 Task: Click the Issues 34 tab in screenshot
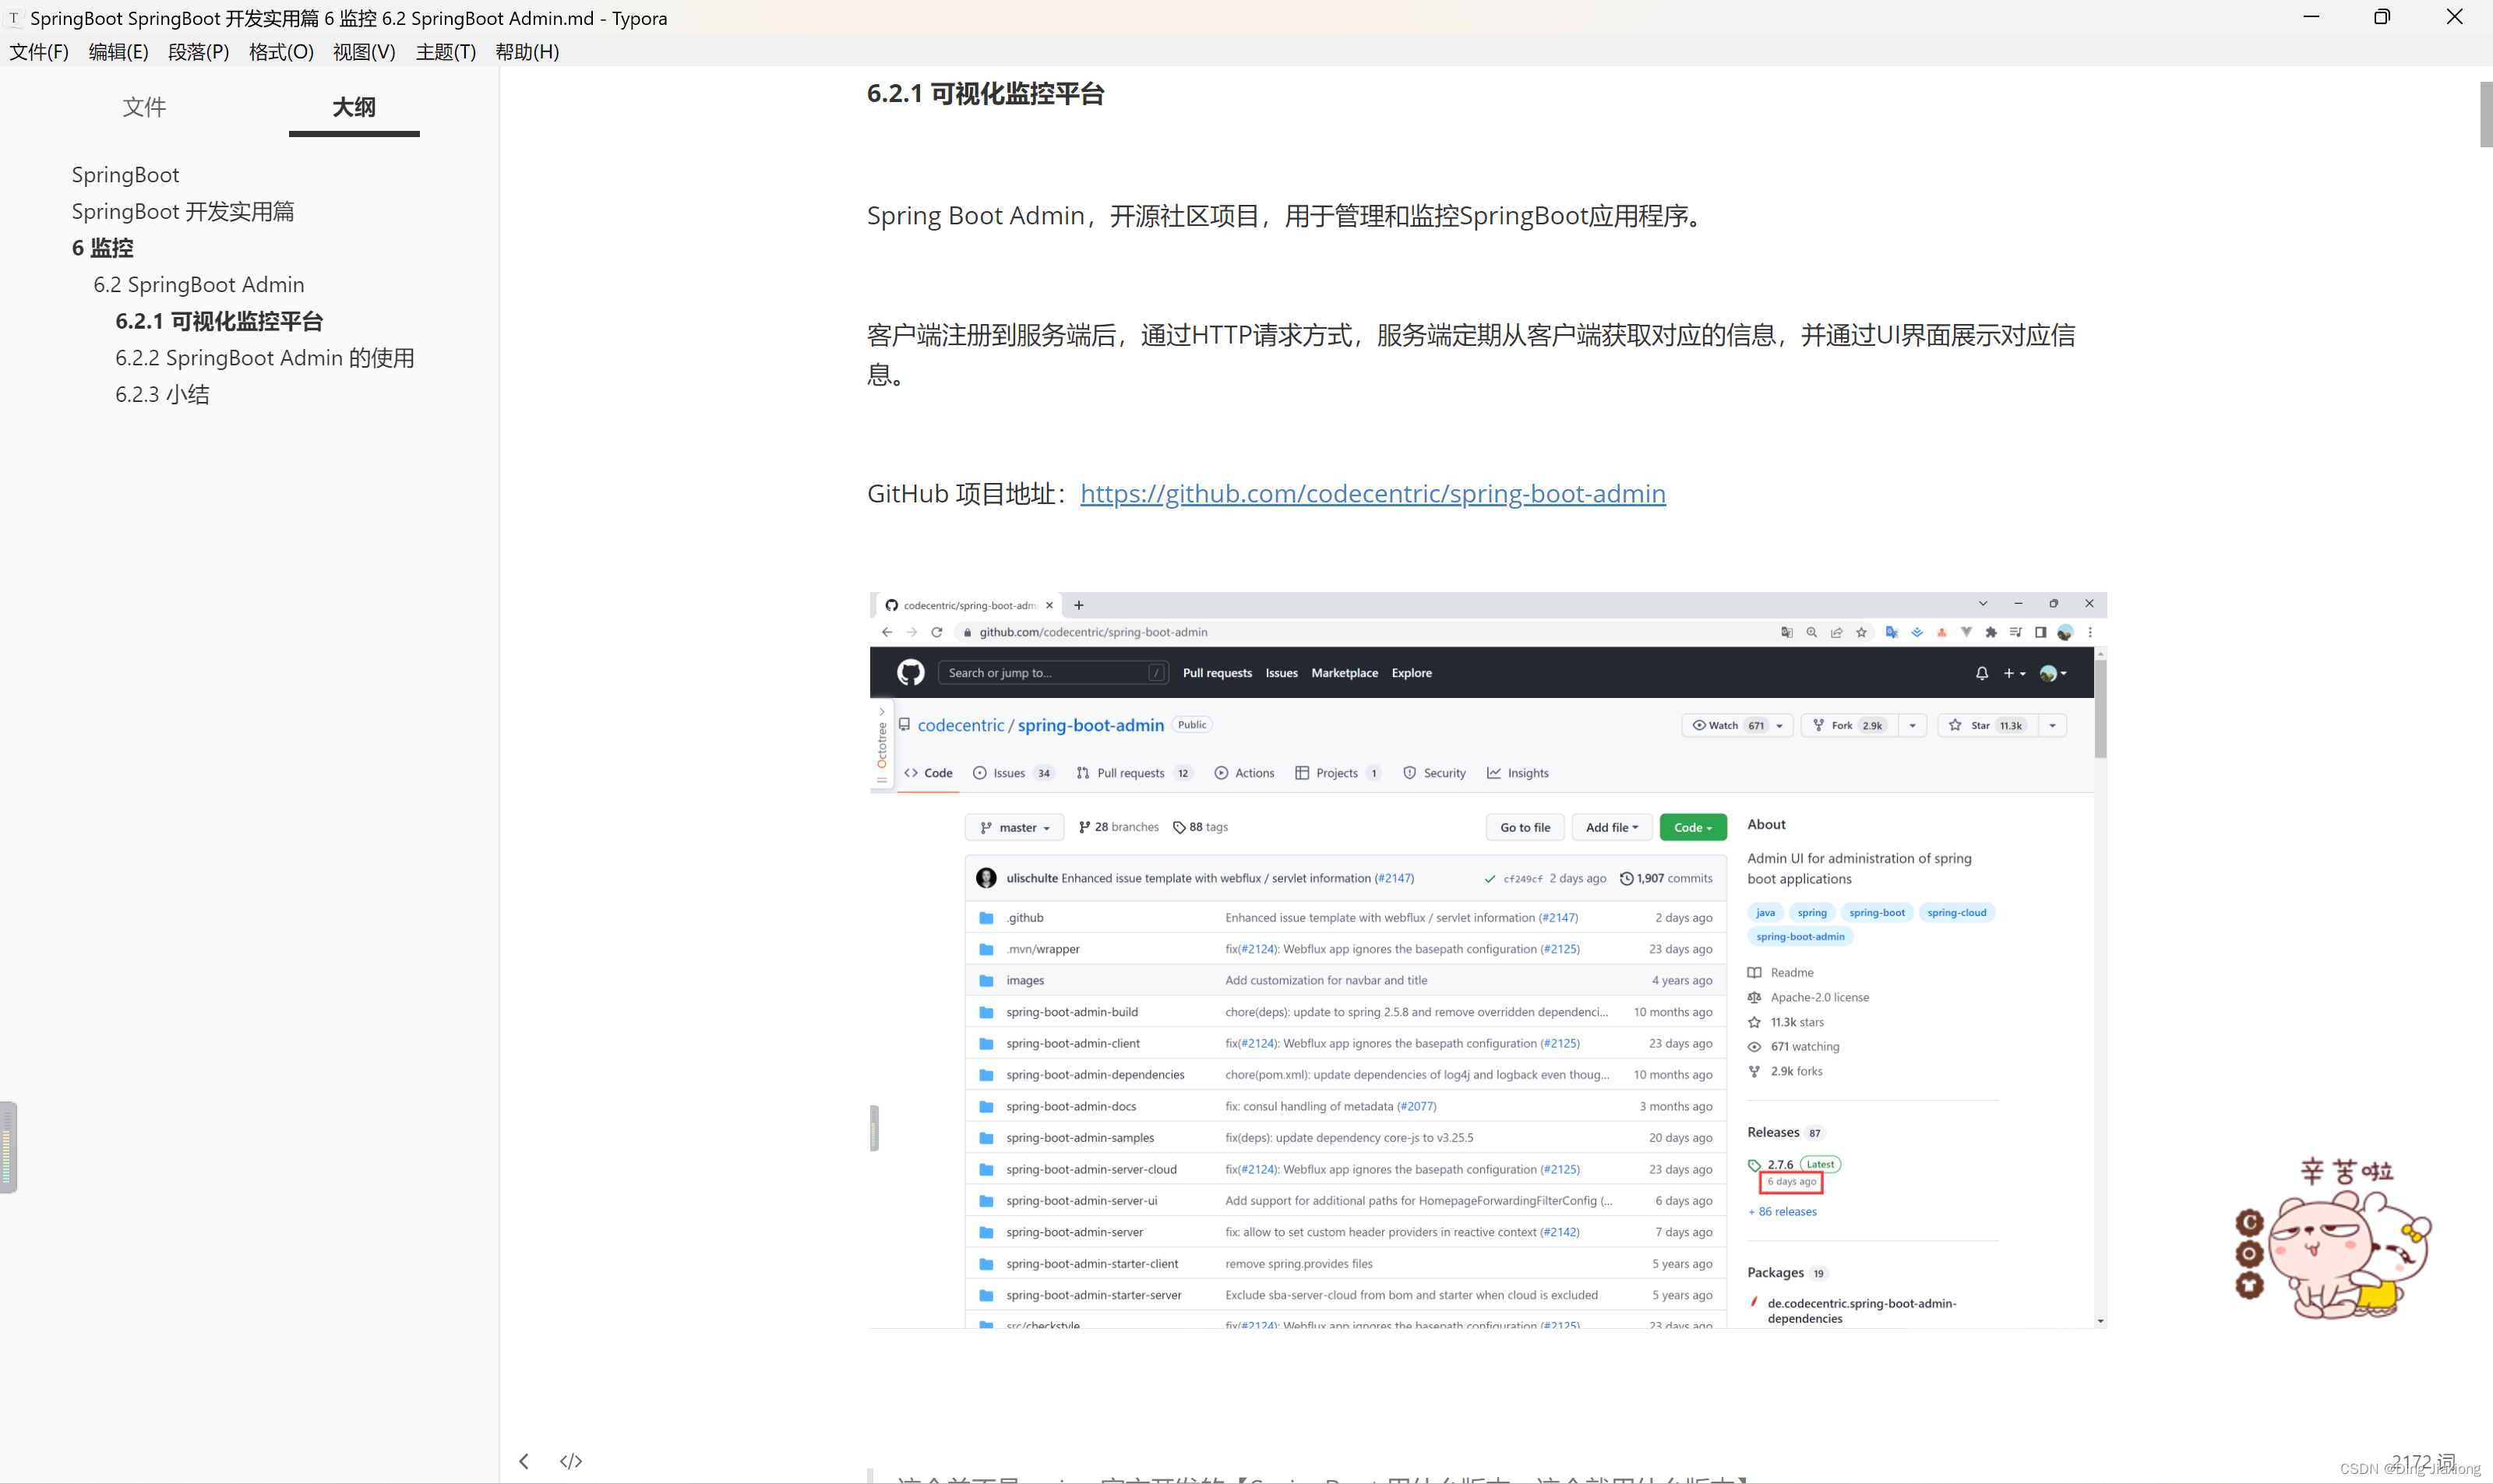(x=1013, y=773)
